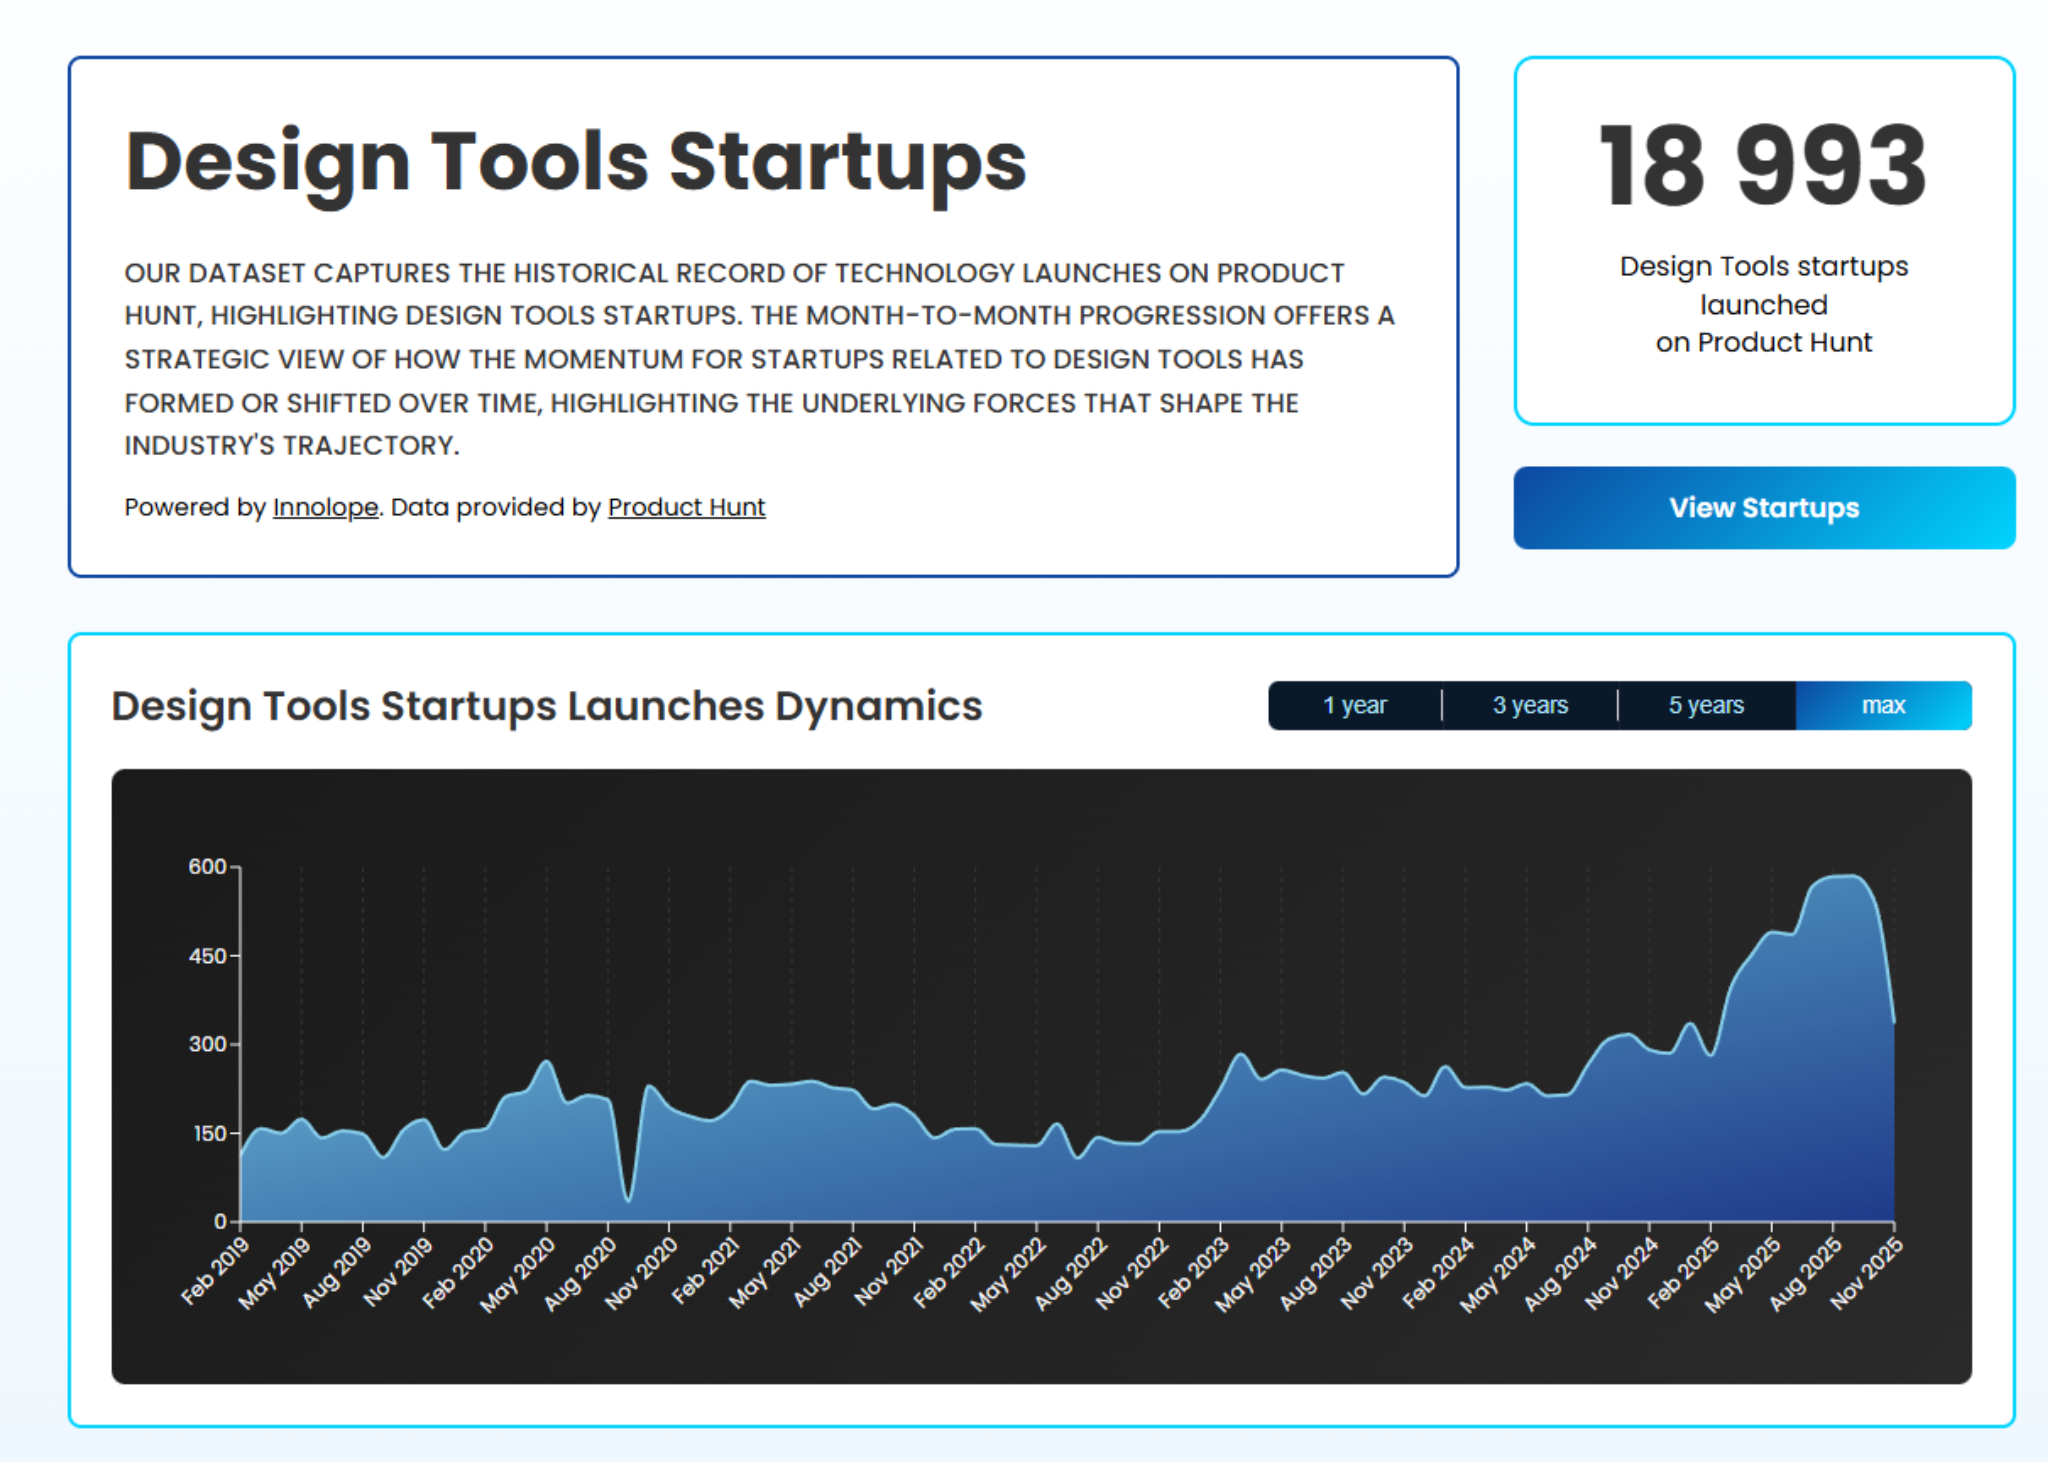Viewport: 2048px width, 1462px height.
Task: Click the Aug 2025 axis label
Action: [x=1804, y=1273]
